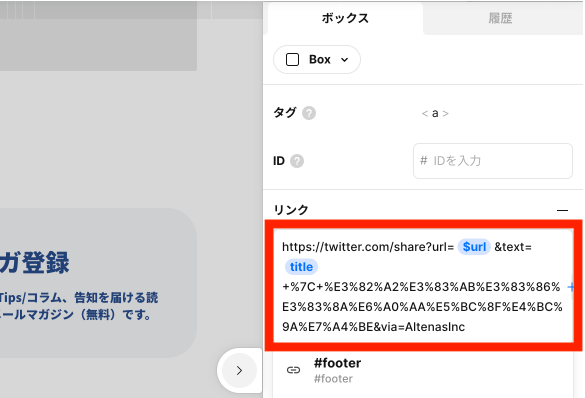Image resolution: width=585 pixels, height=398 pixels.
Task: Open the Box element type dropdown
Action: (x=317, y=59)
